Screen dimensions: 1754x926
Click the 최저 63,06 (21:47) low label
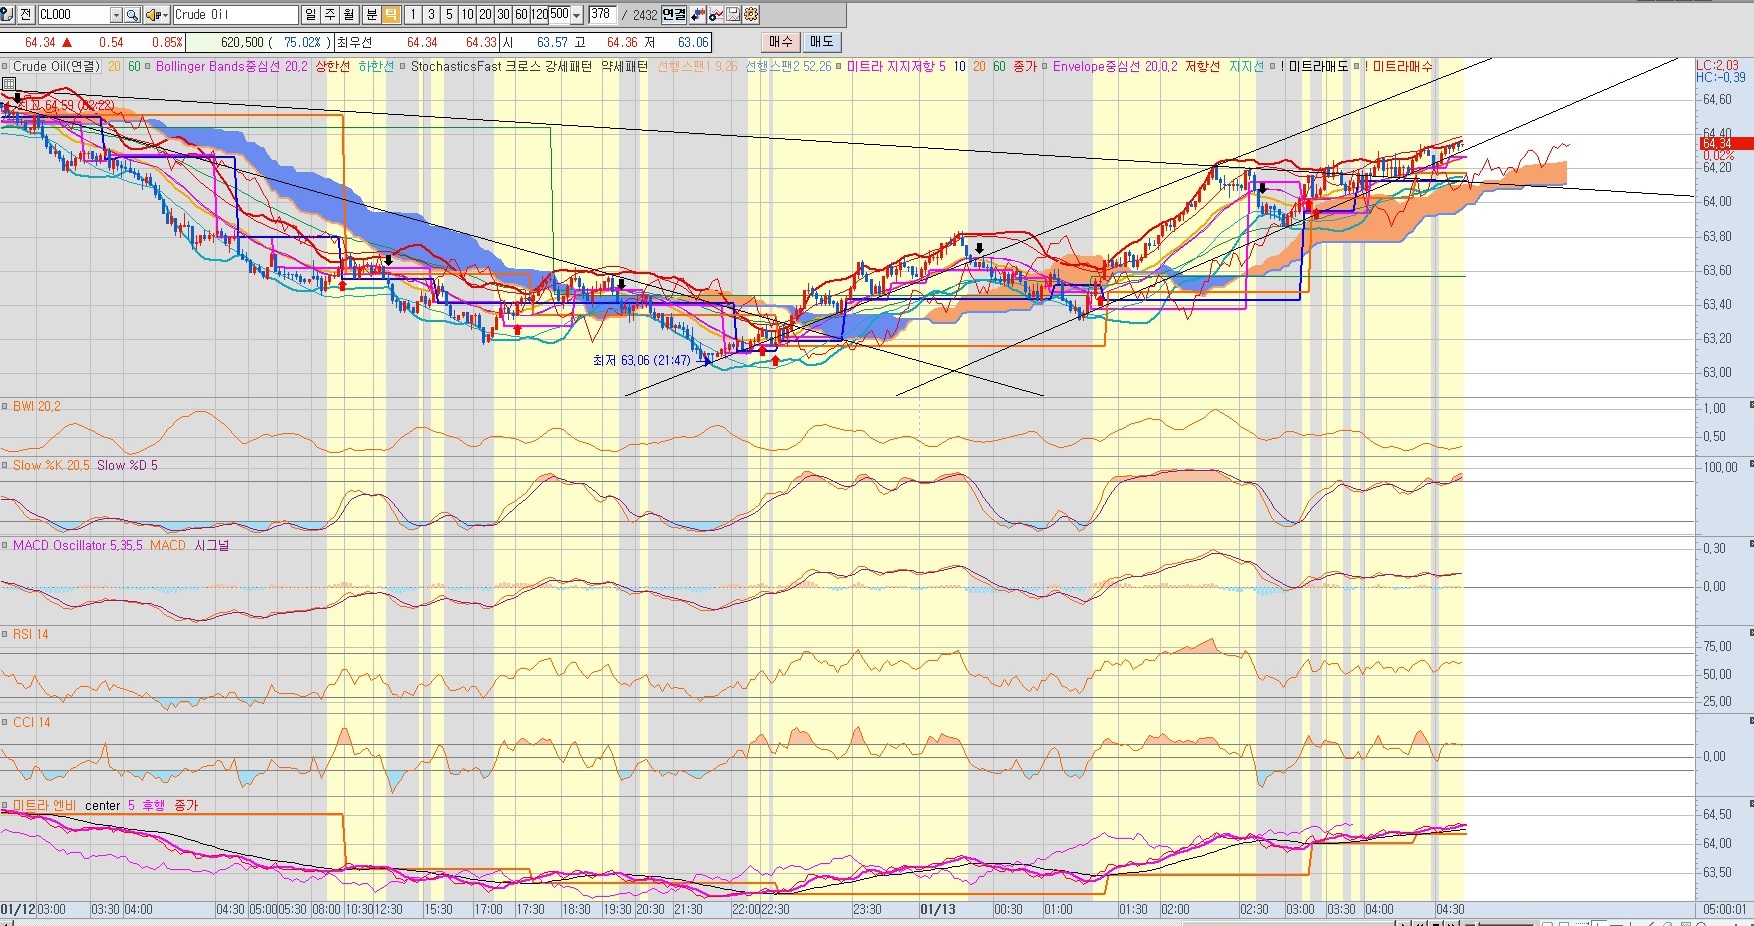(641, 360)
